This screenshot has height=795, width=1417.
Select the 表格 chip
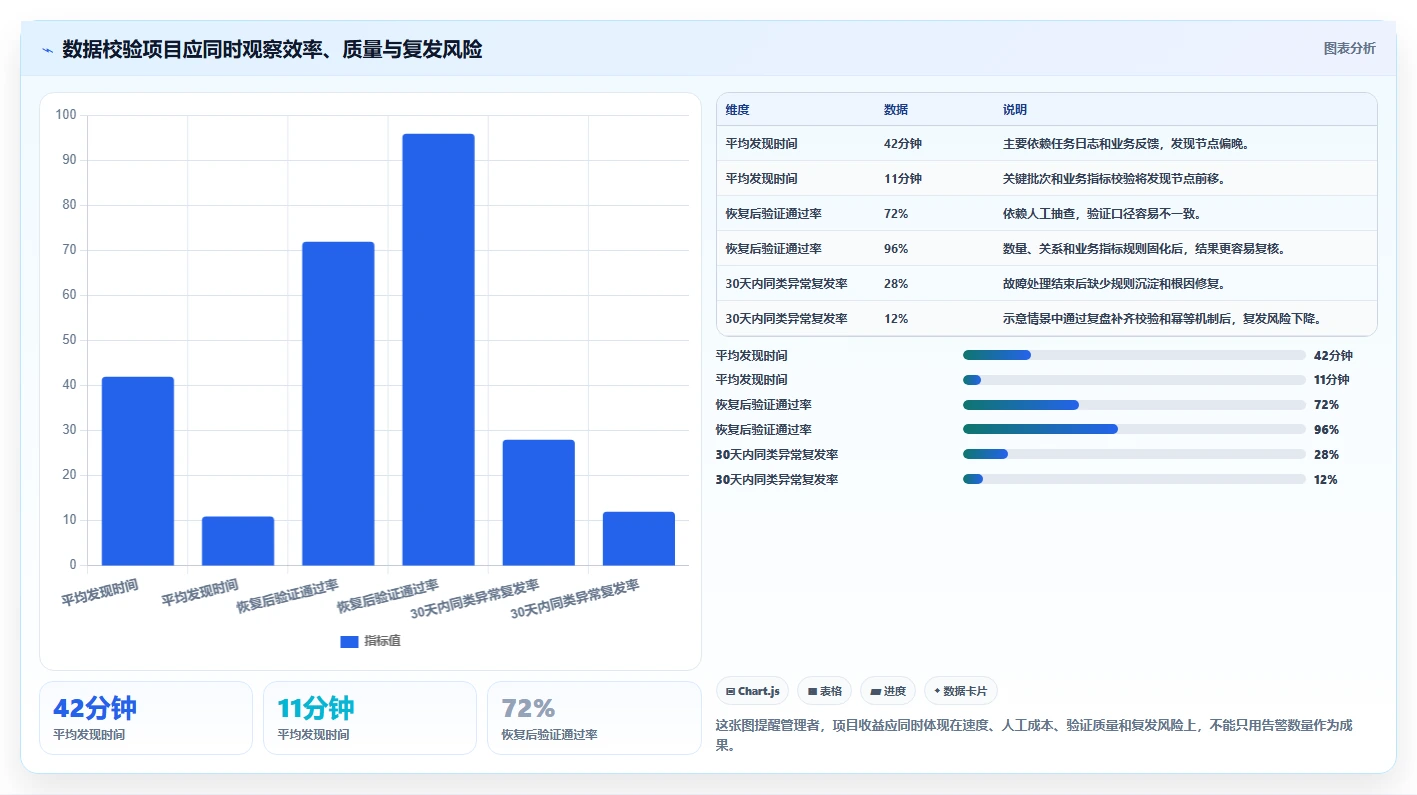pyautogui.click(x=824, y=691)
